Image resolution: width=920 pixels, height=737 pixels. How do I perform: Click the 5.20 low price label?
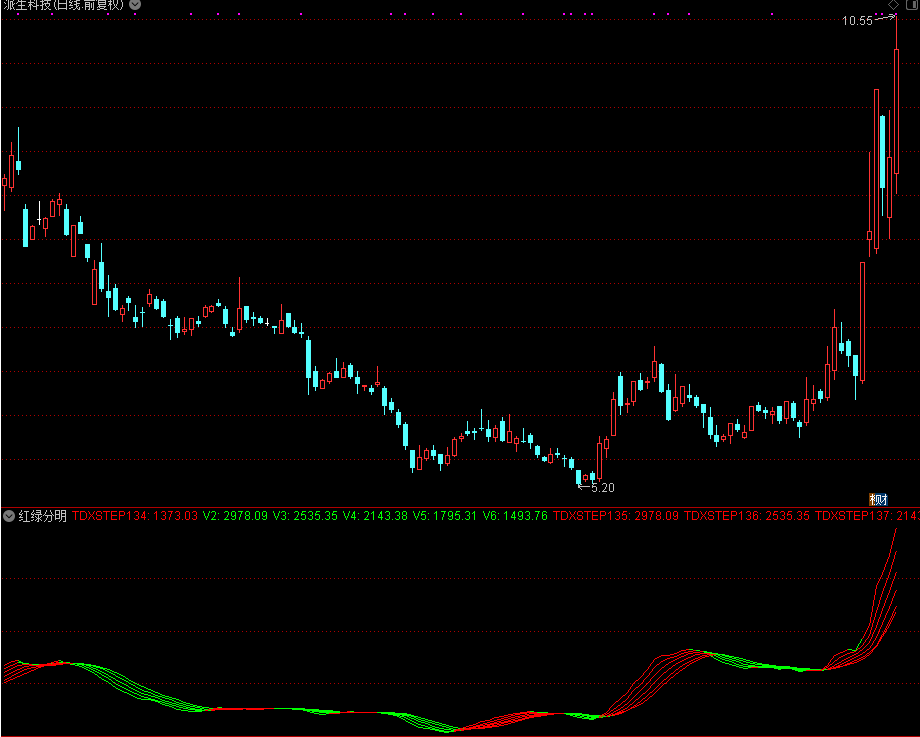603,488
